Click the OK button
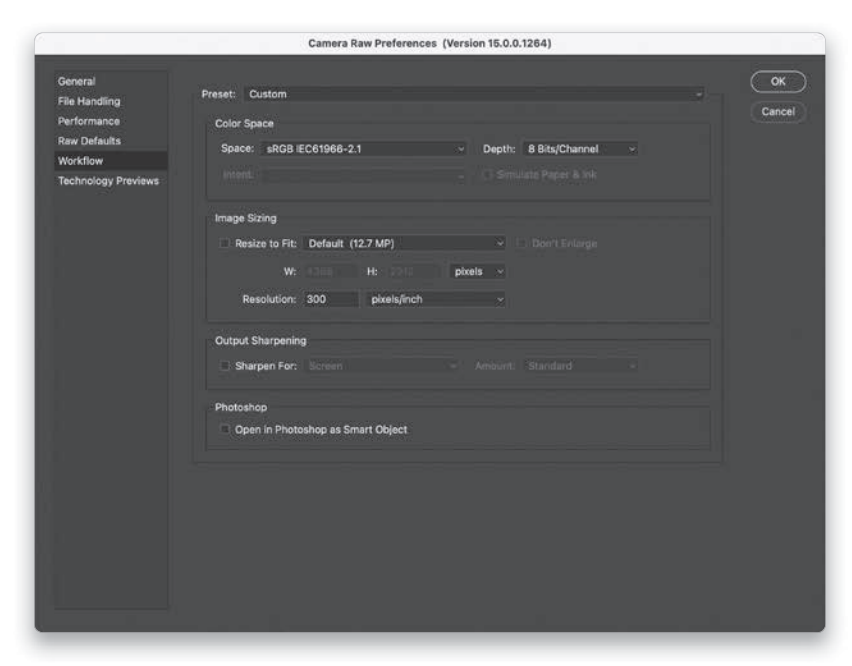 coord(778,82)
